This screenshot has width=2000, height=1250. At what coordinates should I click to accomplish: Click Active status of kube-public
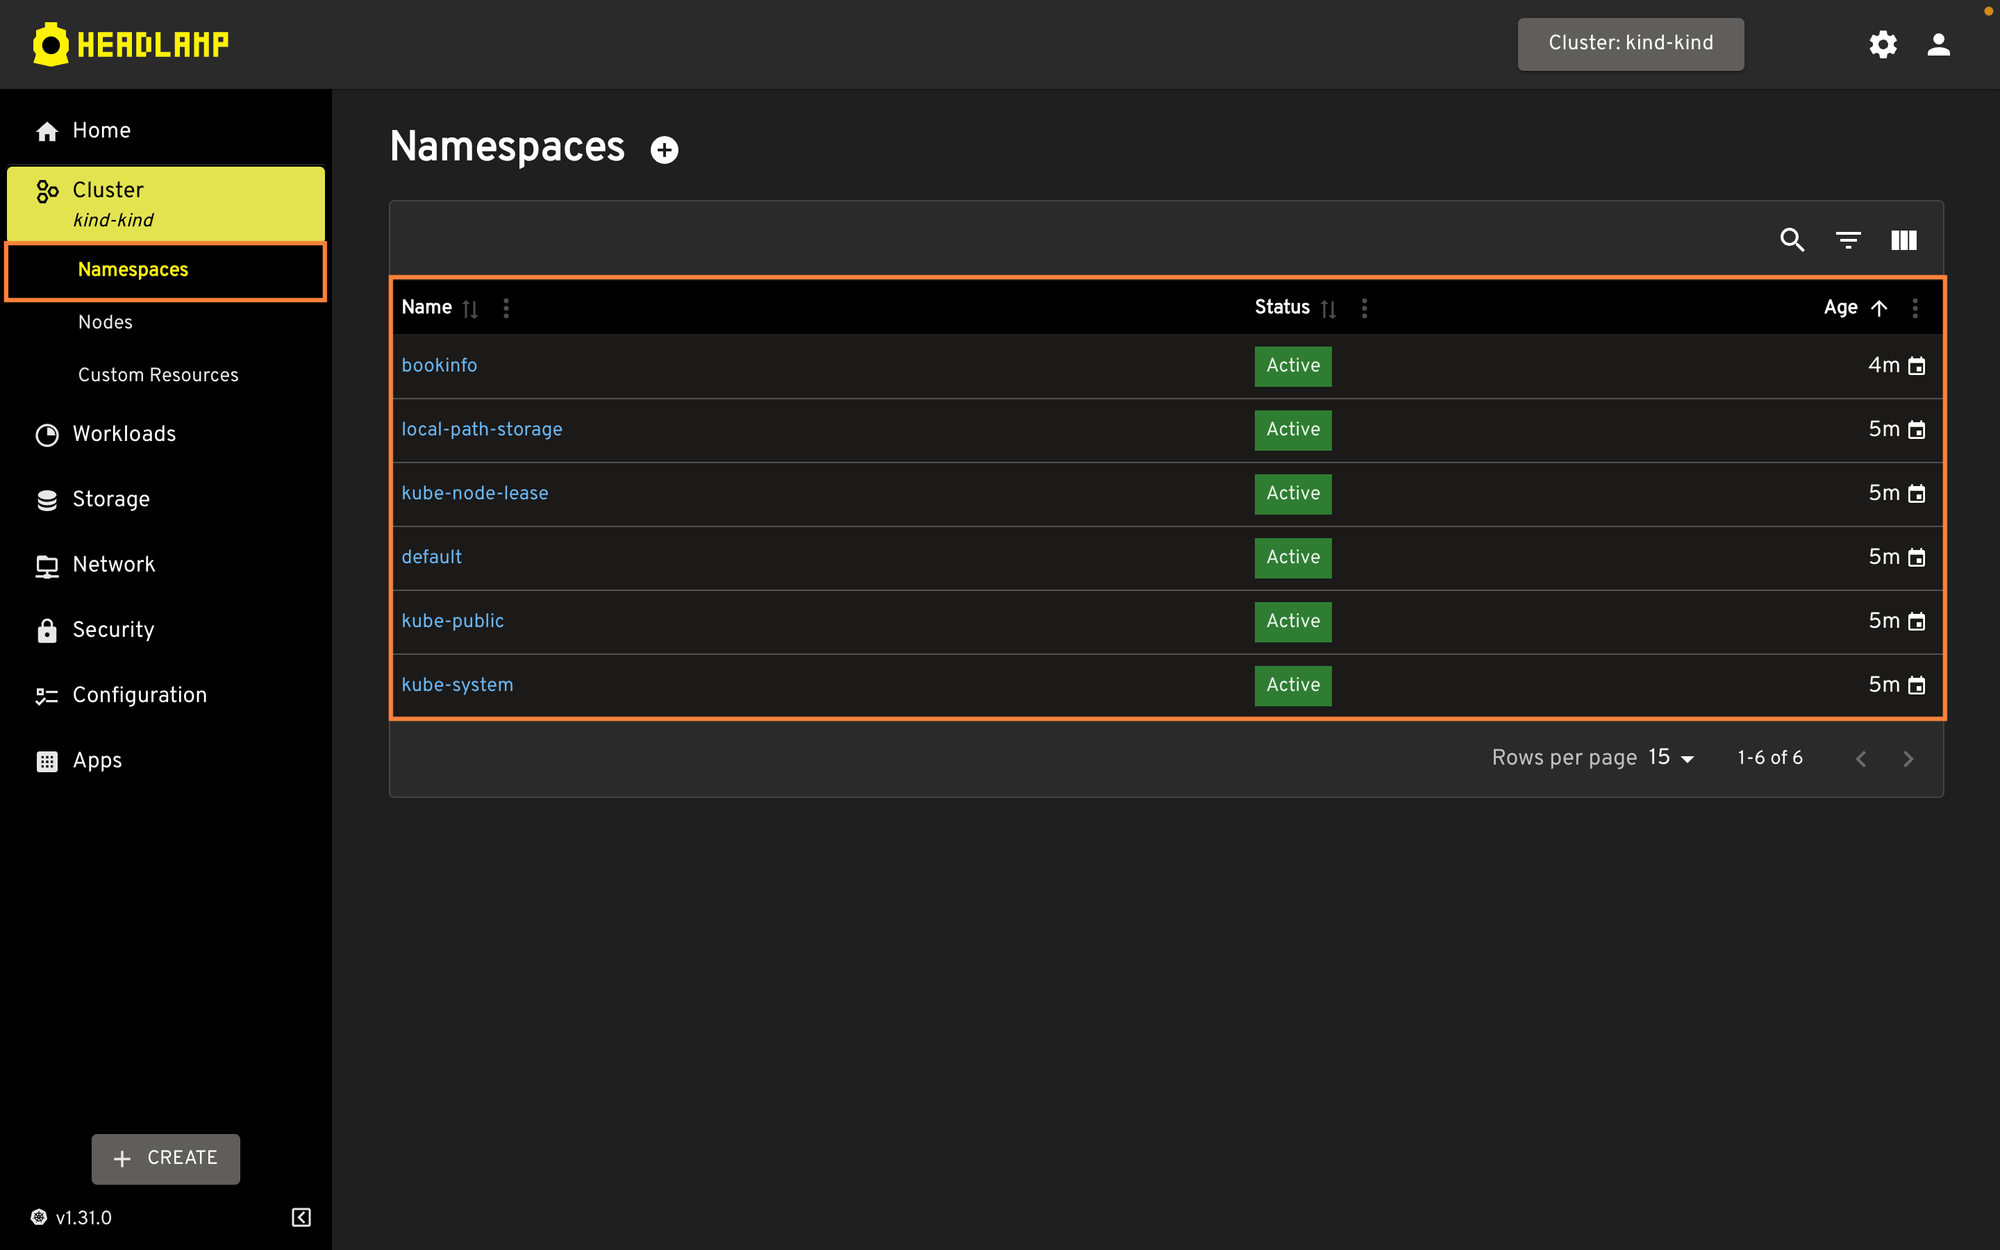point(1293,622)
